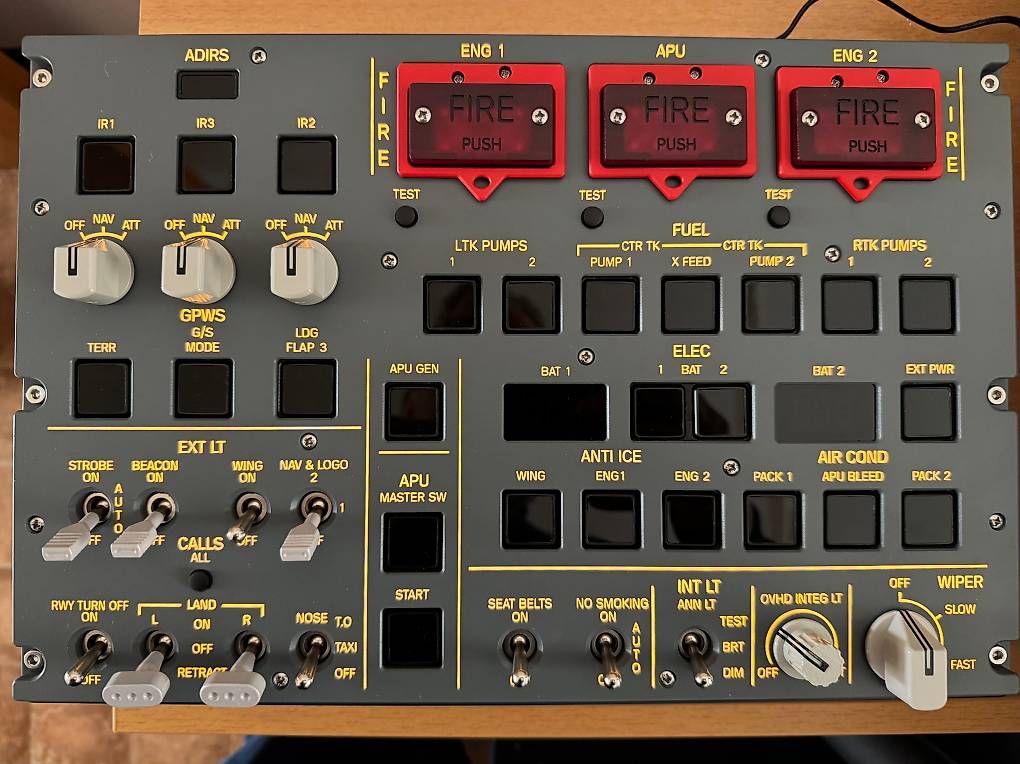Push RTK PUMPS 2 button
This screenshot has width=1020, height=764.
(928, 305)
